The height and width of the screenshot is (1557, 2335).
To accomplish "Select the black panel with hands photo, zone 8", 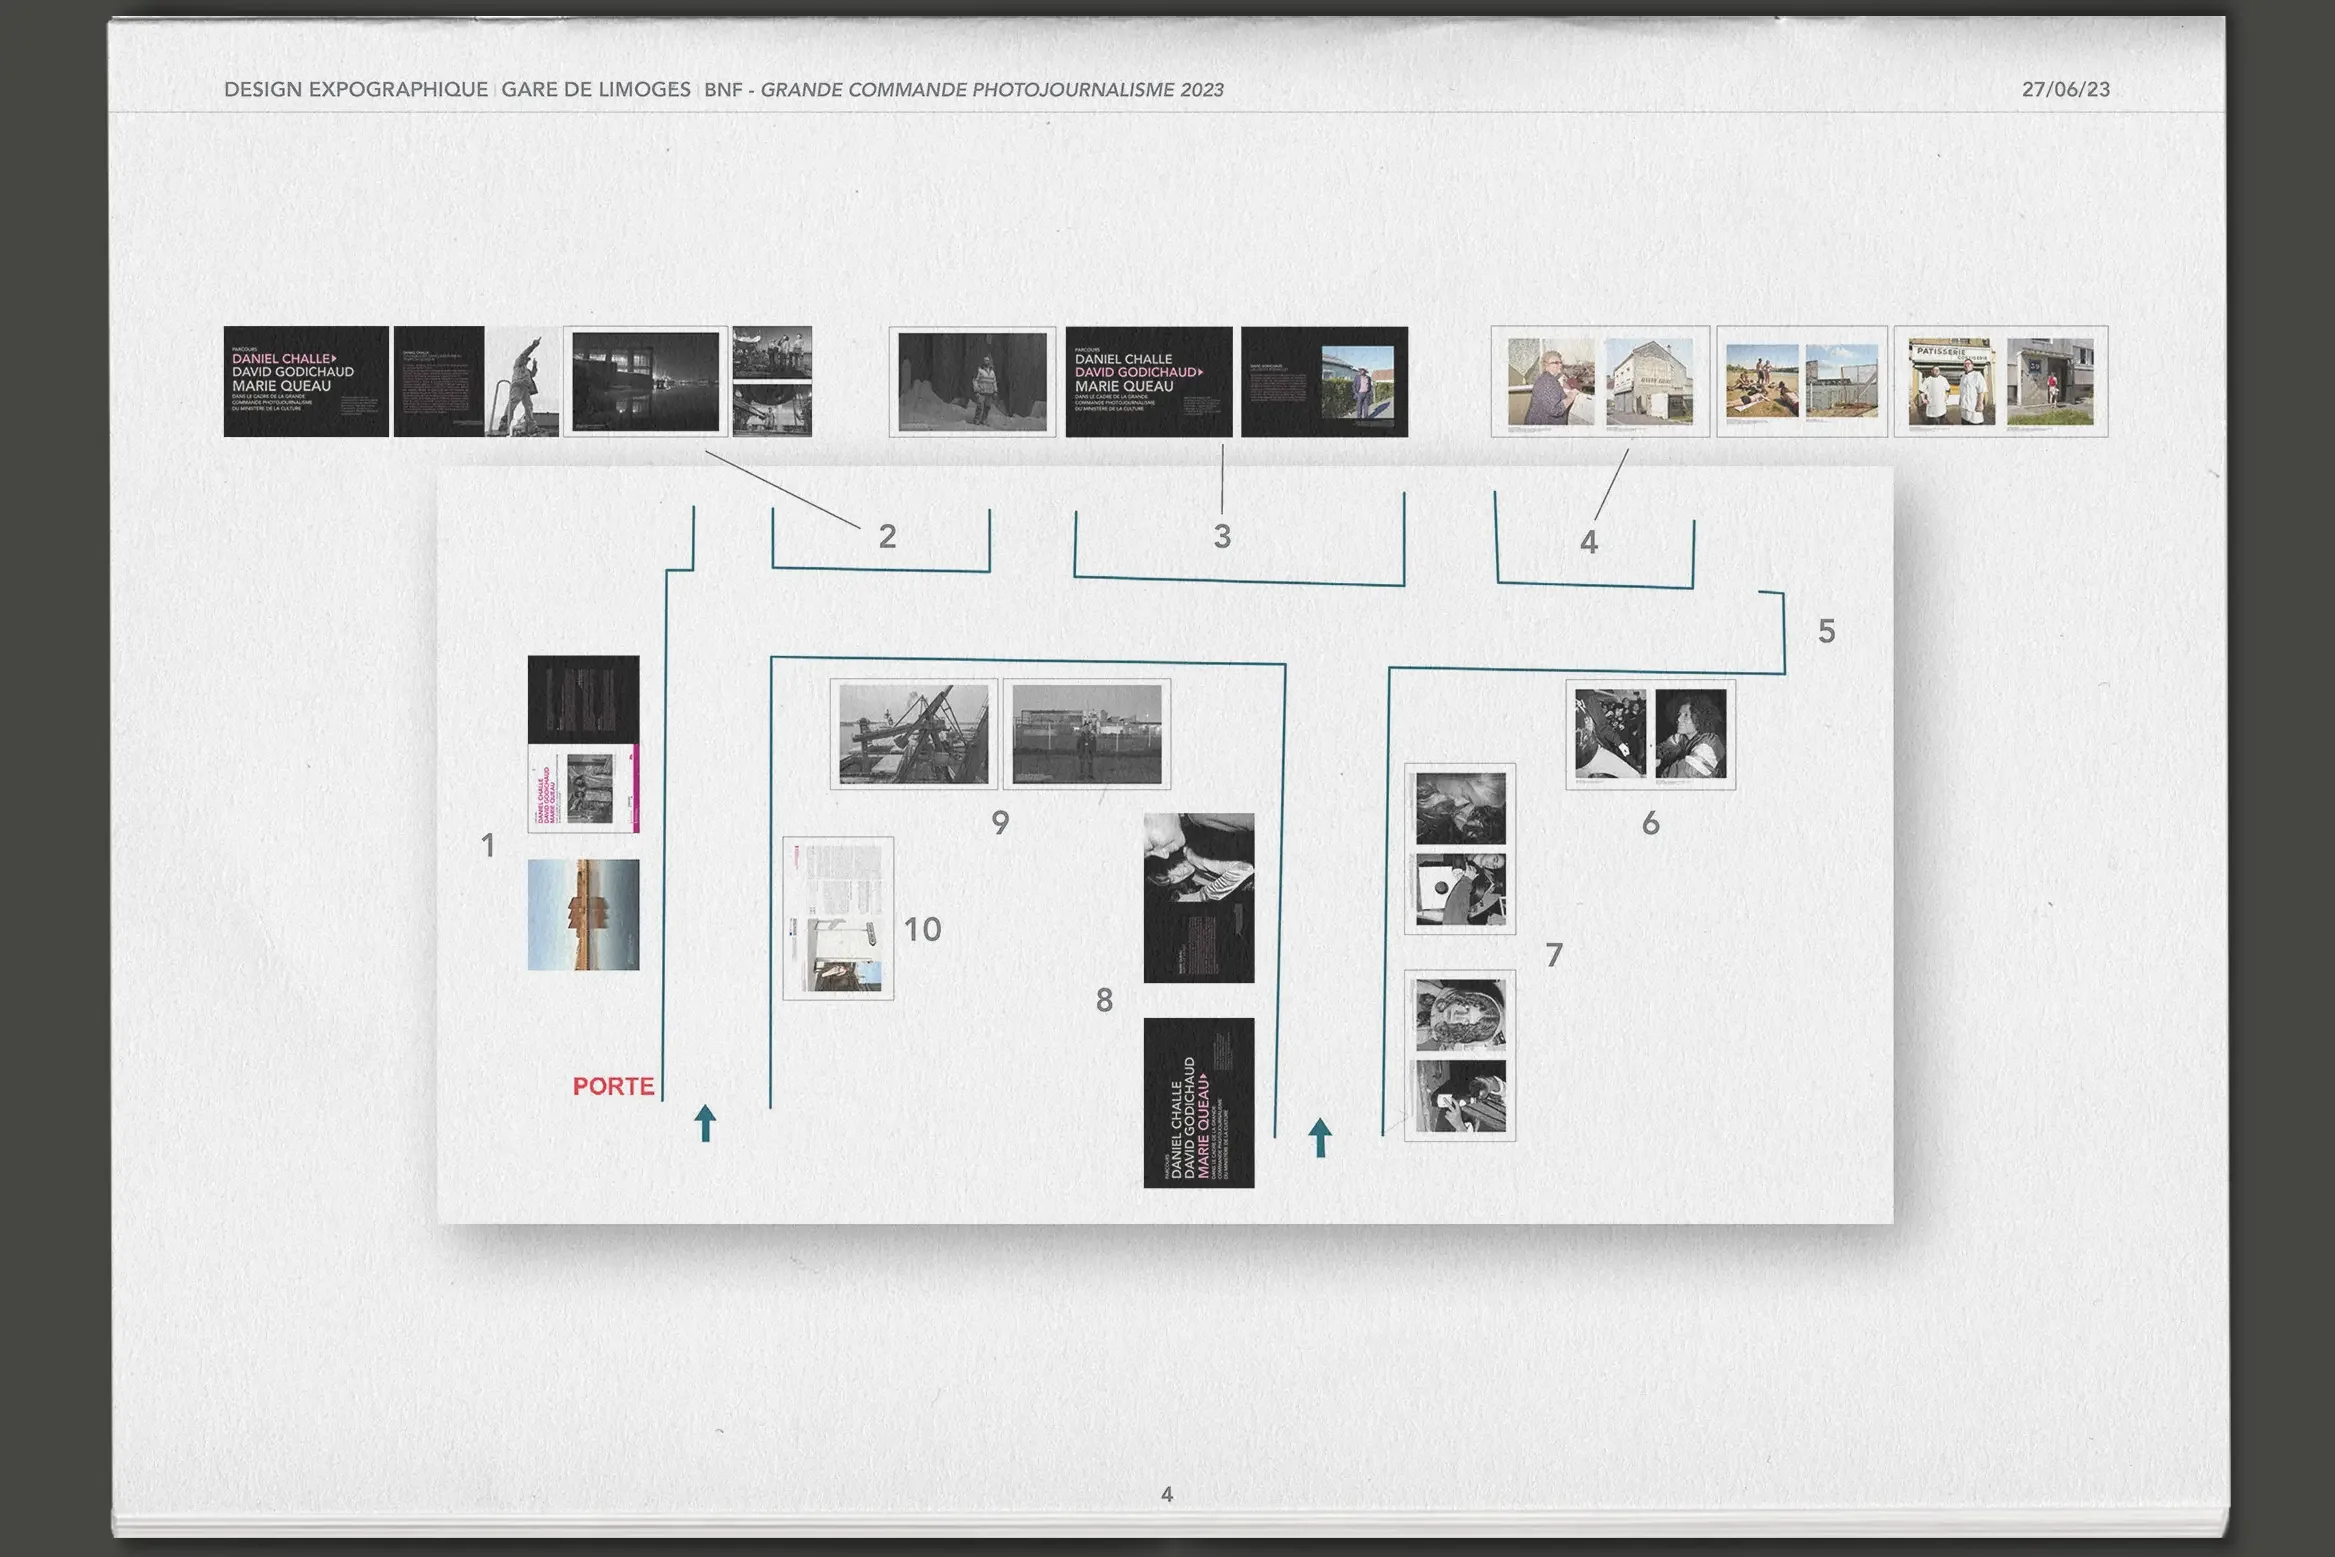I will 1199,898.
